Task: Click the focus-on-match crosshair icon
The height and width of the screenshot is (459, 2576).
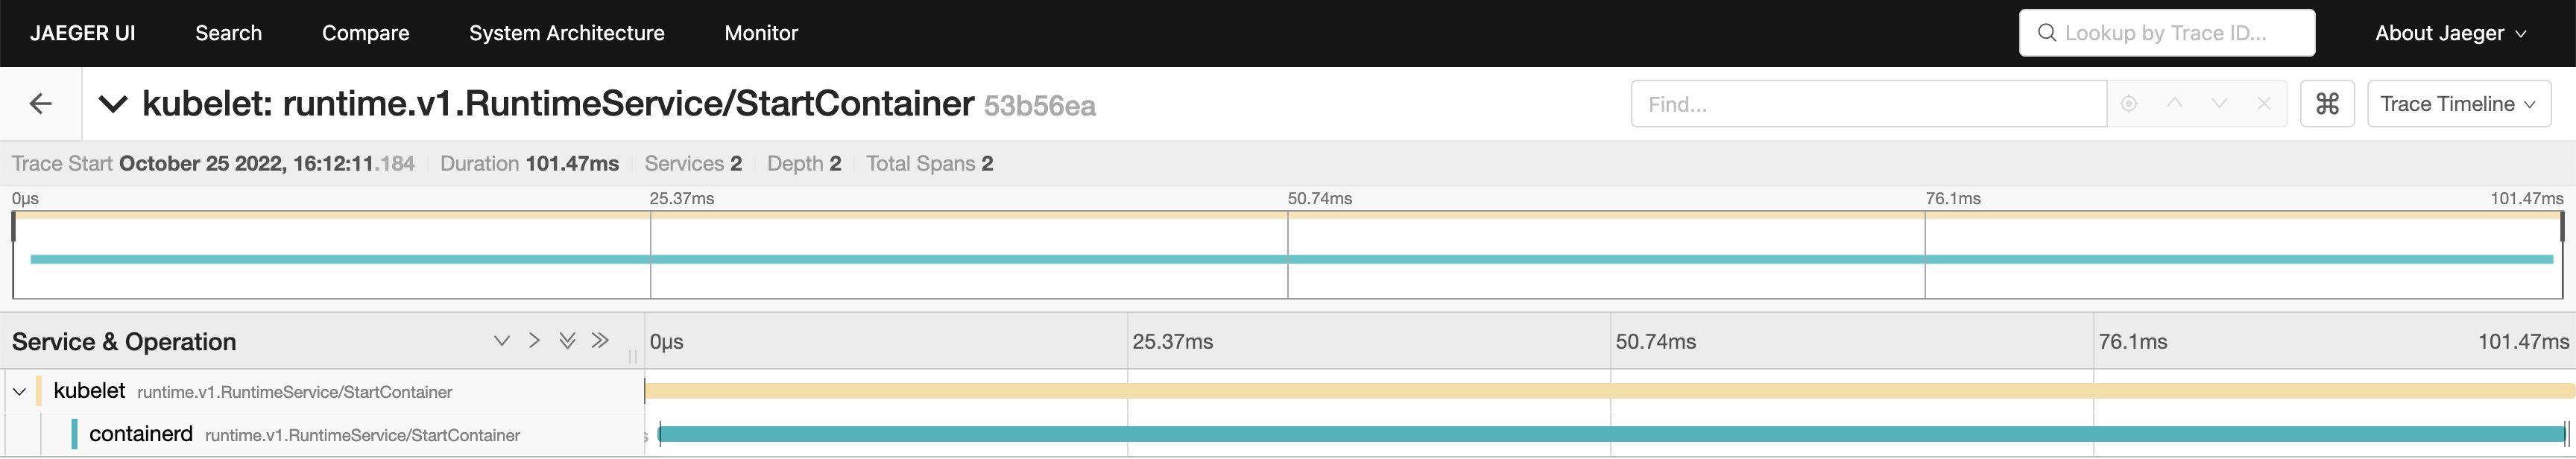Action: coord(2129,103)
